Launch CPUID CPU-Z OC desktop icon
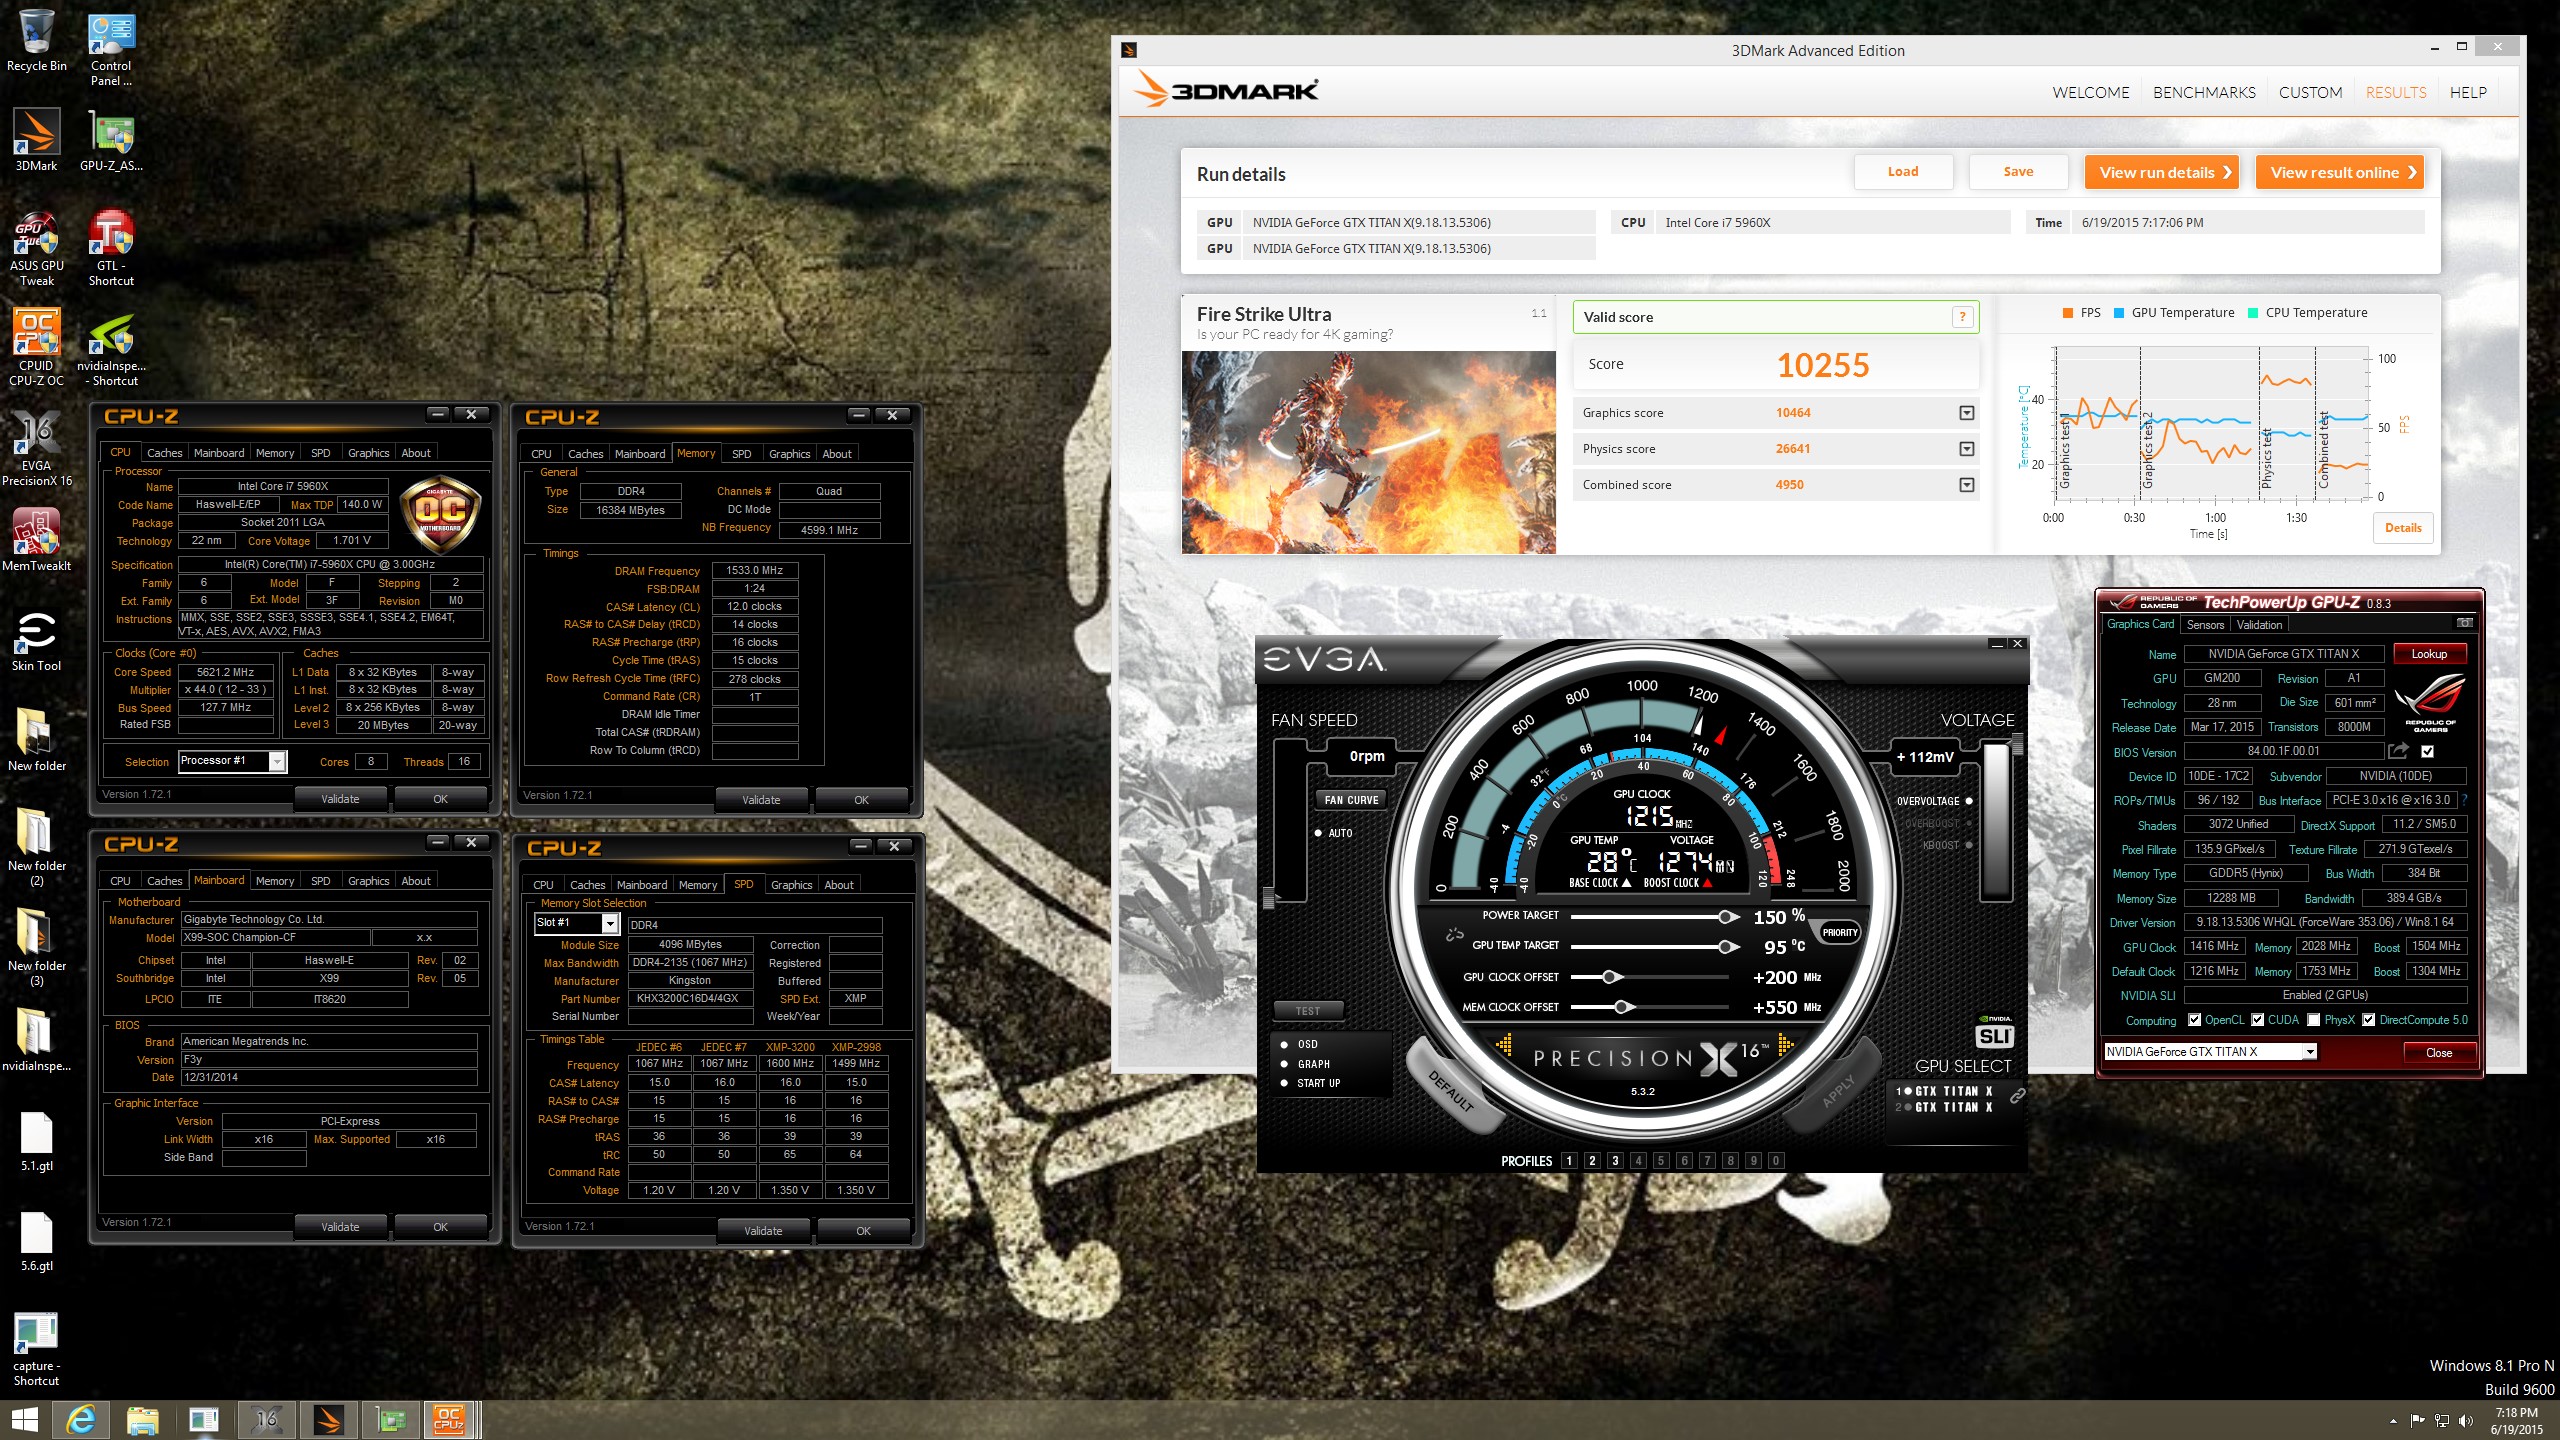 (x=37, y=348)
